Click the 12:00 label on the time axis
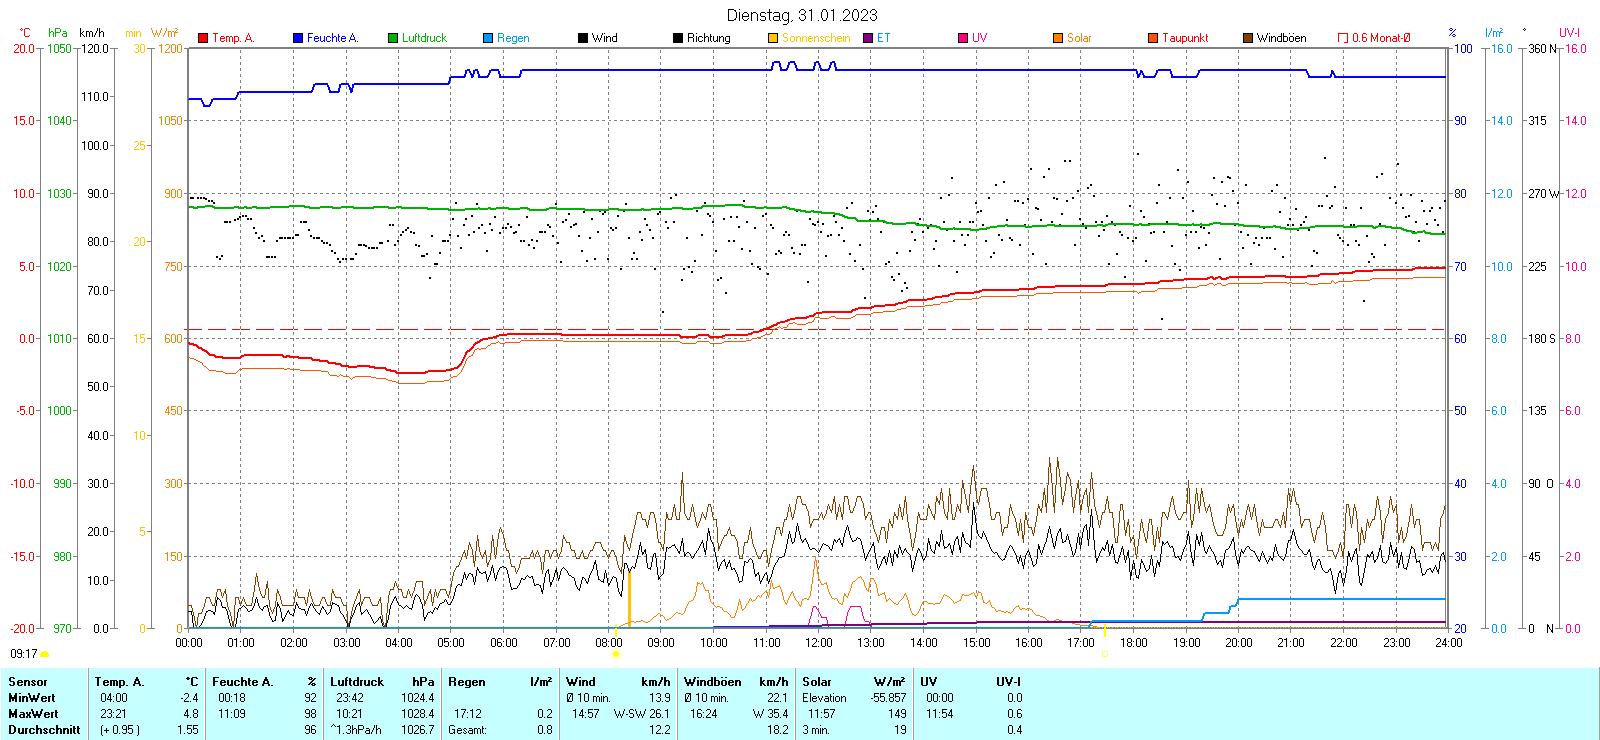 (x=818, y=643)
